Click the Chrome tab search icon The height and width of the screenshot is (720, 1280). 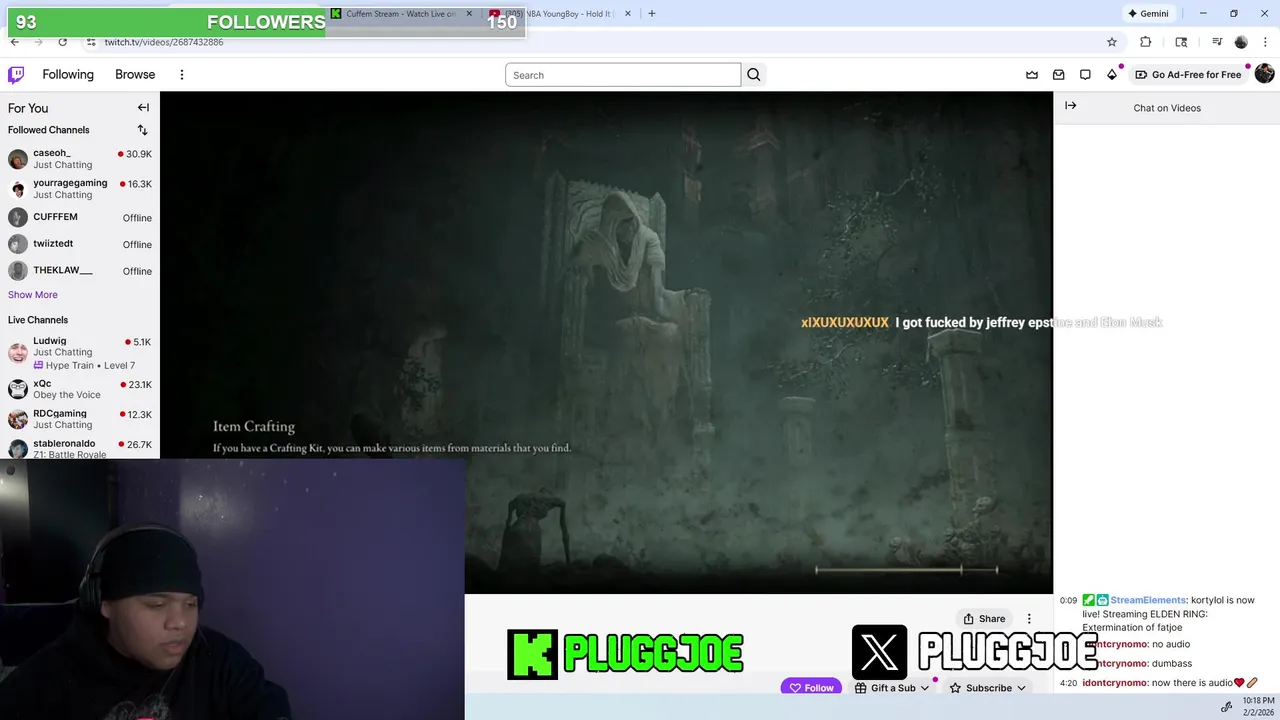(x=1181, y=42)
